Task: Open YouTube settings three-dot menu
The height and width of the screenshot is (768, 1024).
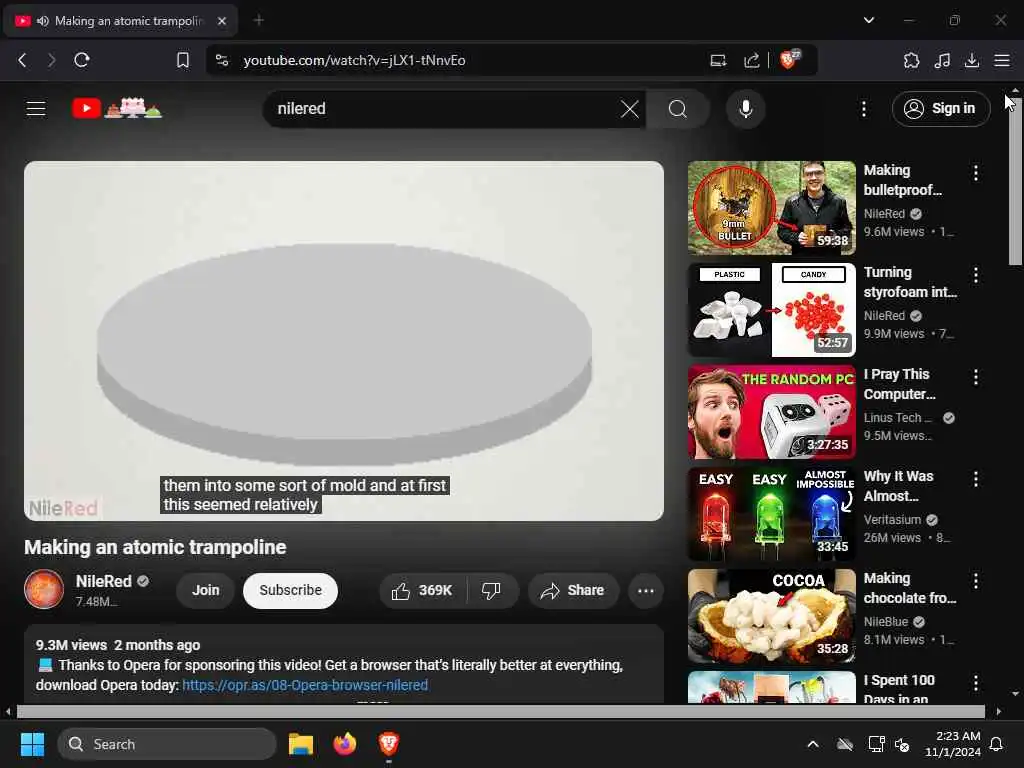Action: click(863, 109)
